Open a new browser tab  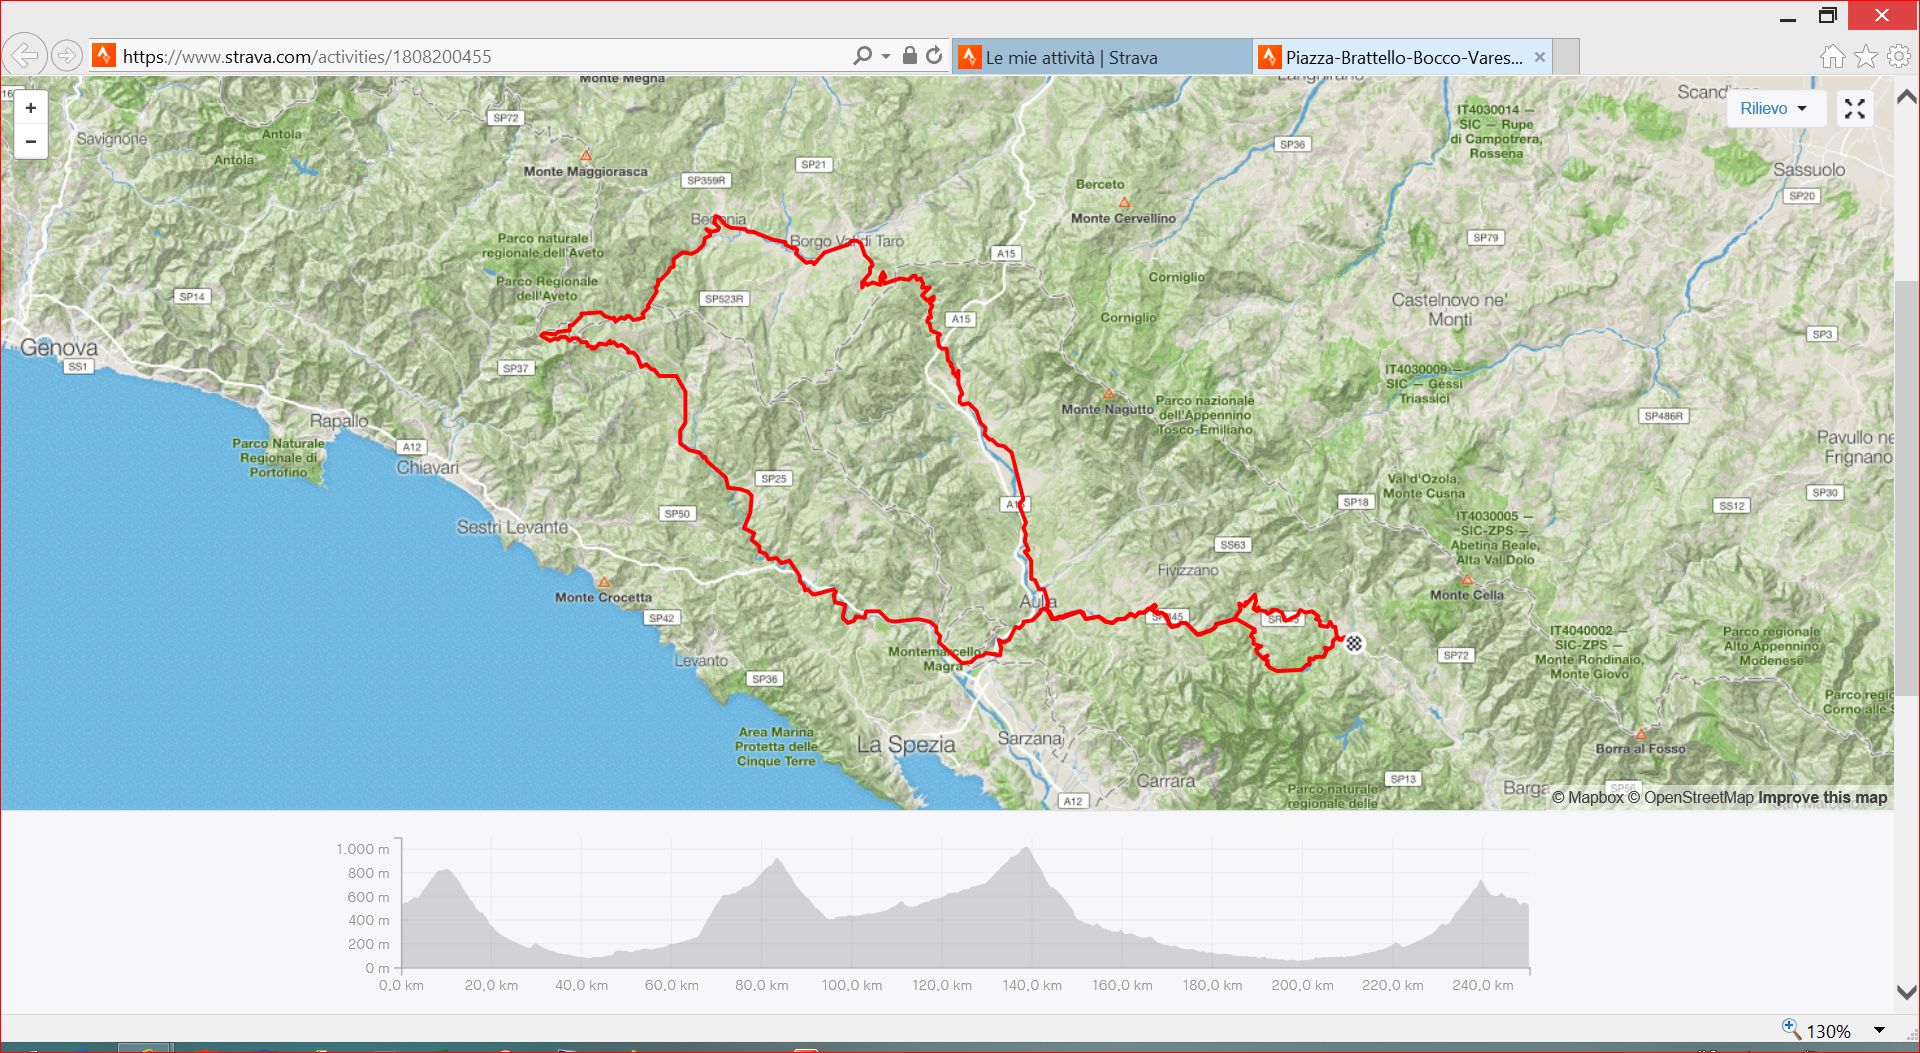(x=1567, y=57)
